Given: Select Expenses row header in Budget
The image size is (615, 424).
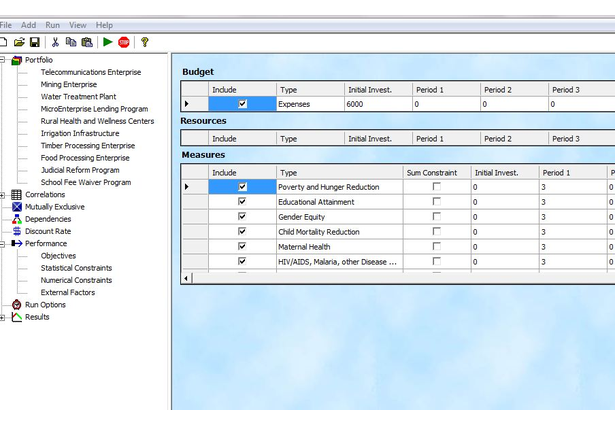Looking at the screenshot, I should pos(195,104).
